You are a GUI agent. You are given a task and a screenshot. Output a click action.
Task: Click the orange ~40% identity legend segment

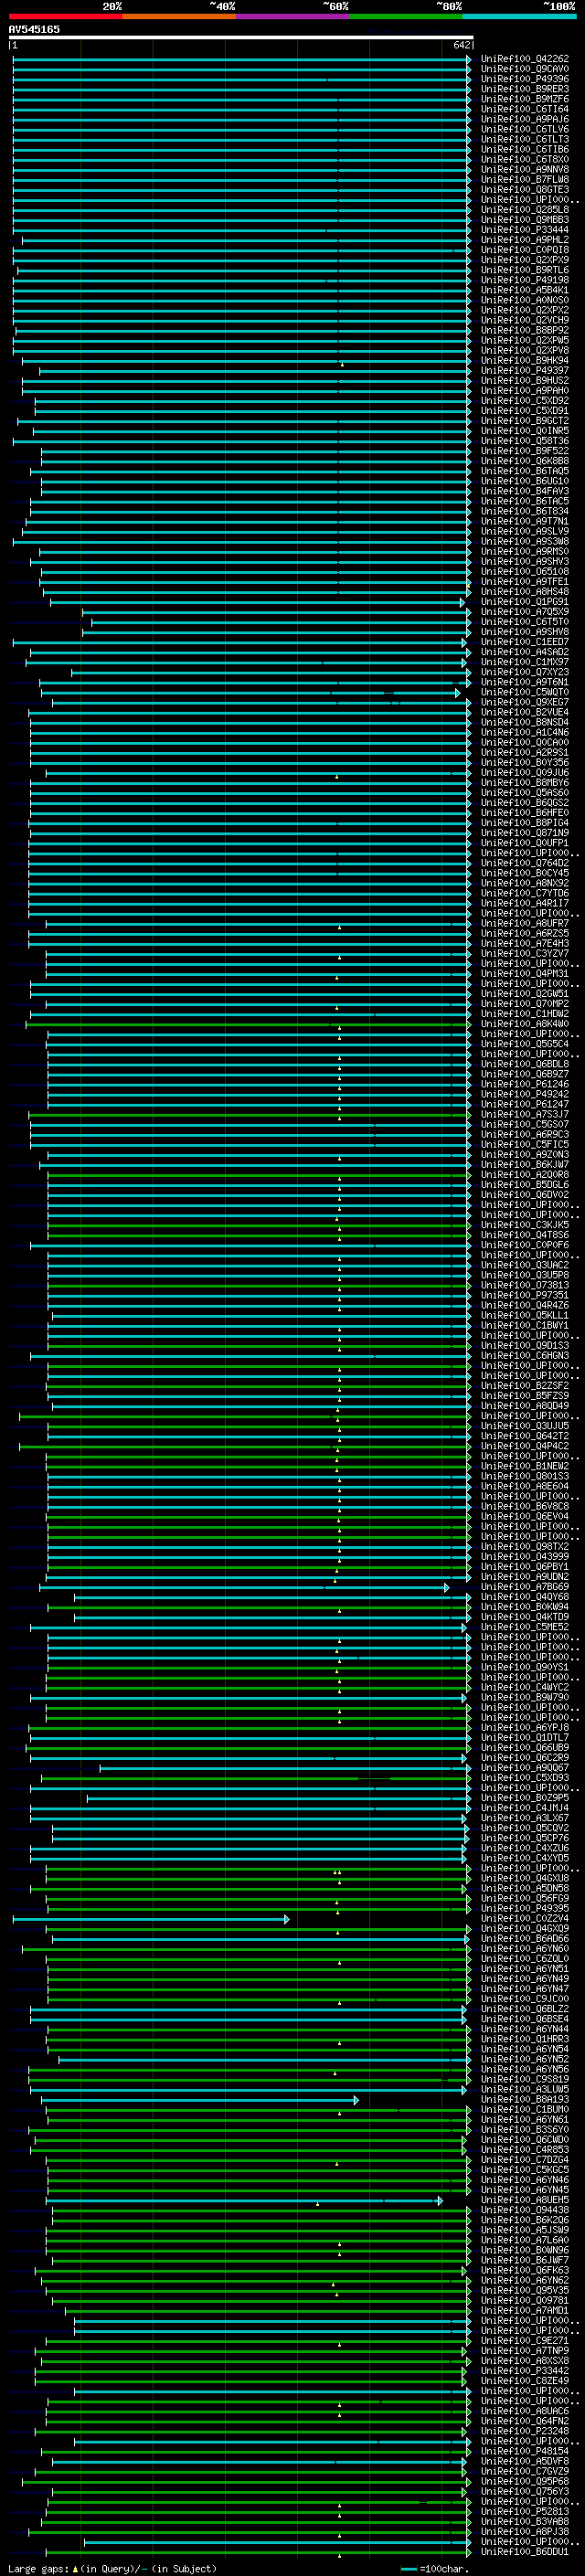tap(179, 16)
